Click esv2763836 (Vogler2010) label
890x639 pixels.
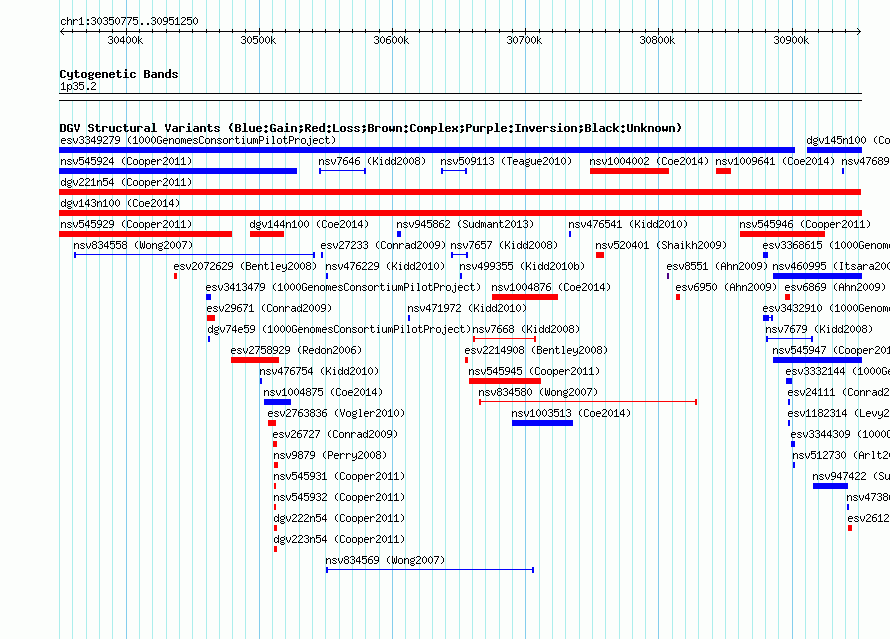point(336,413)
